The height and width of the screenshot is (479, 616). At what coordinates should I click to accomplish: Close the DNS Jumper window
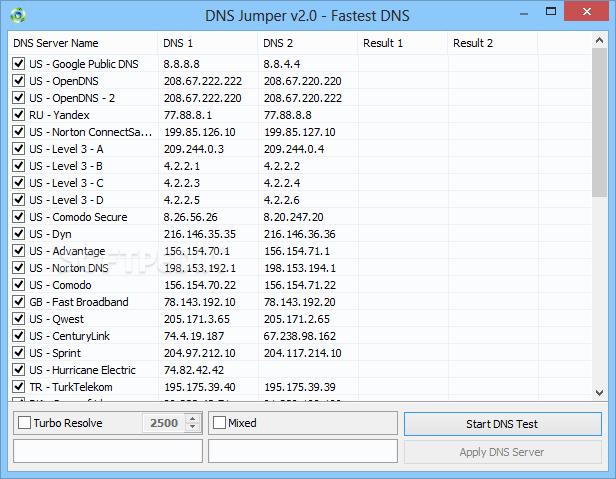[587, 11]
